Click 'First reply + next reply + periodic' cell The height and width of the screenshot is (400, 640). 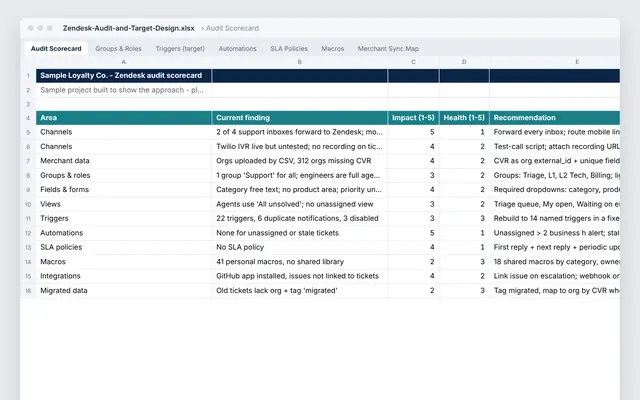(555, 247)
